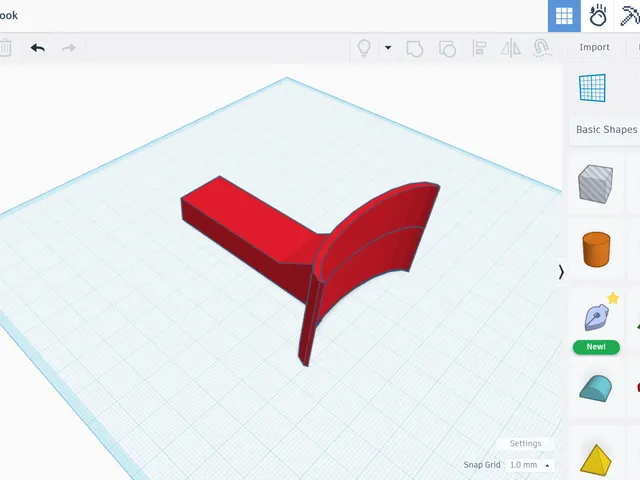Delete selection with trash icon
The image size is (640, 480).
click(x=5, y=48)
